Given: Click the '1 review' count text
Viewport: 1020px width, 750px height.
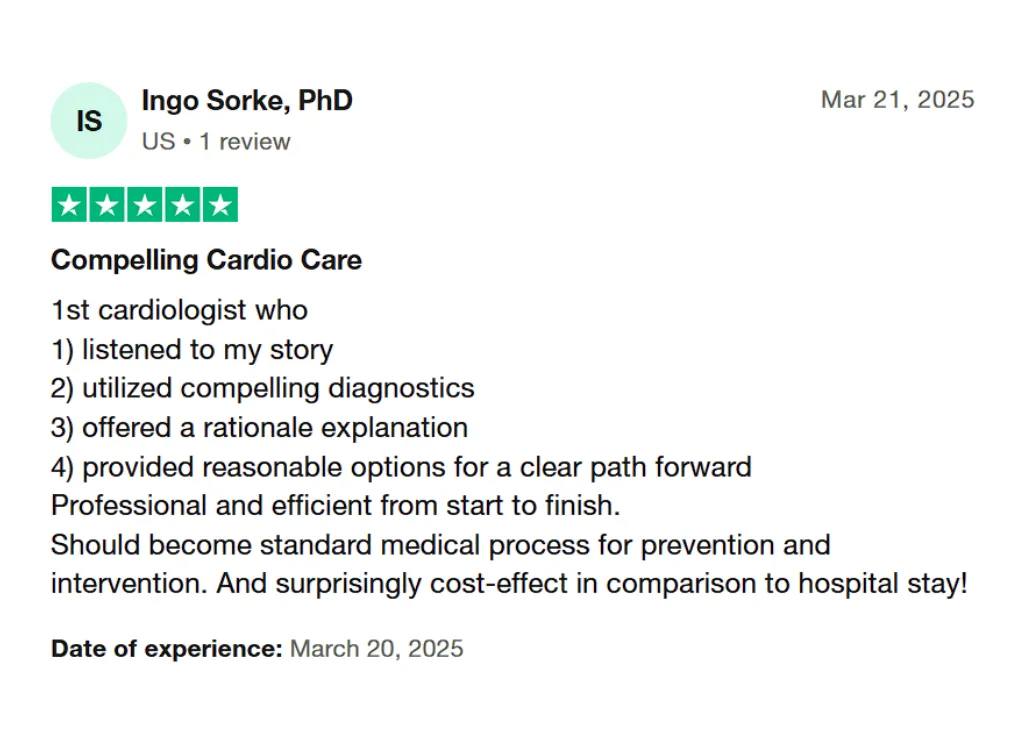Looking at the screenshot, I should tap(245, 142).
